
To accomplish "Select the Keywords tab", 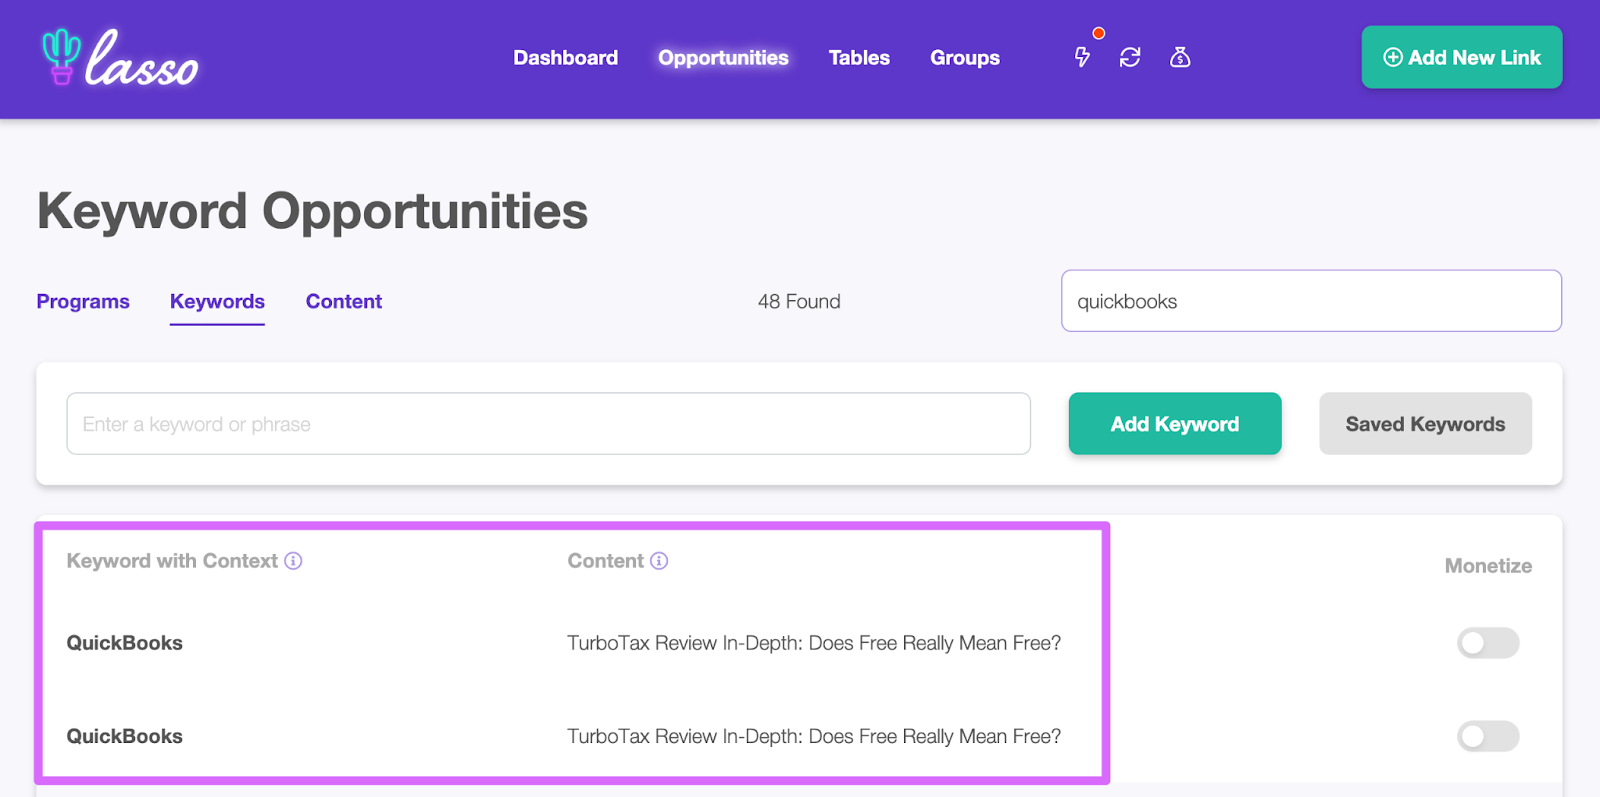I will point(217,301).
